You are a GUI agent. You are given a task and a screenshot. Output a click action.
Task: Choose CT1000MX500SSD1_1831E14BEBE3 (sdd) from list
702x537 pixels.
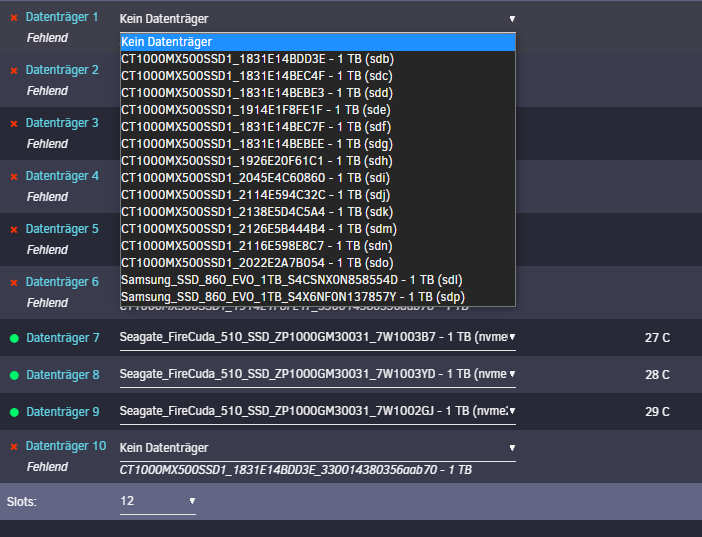tap(318, 93)
